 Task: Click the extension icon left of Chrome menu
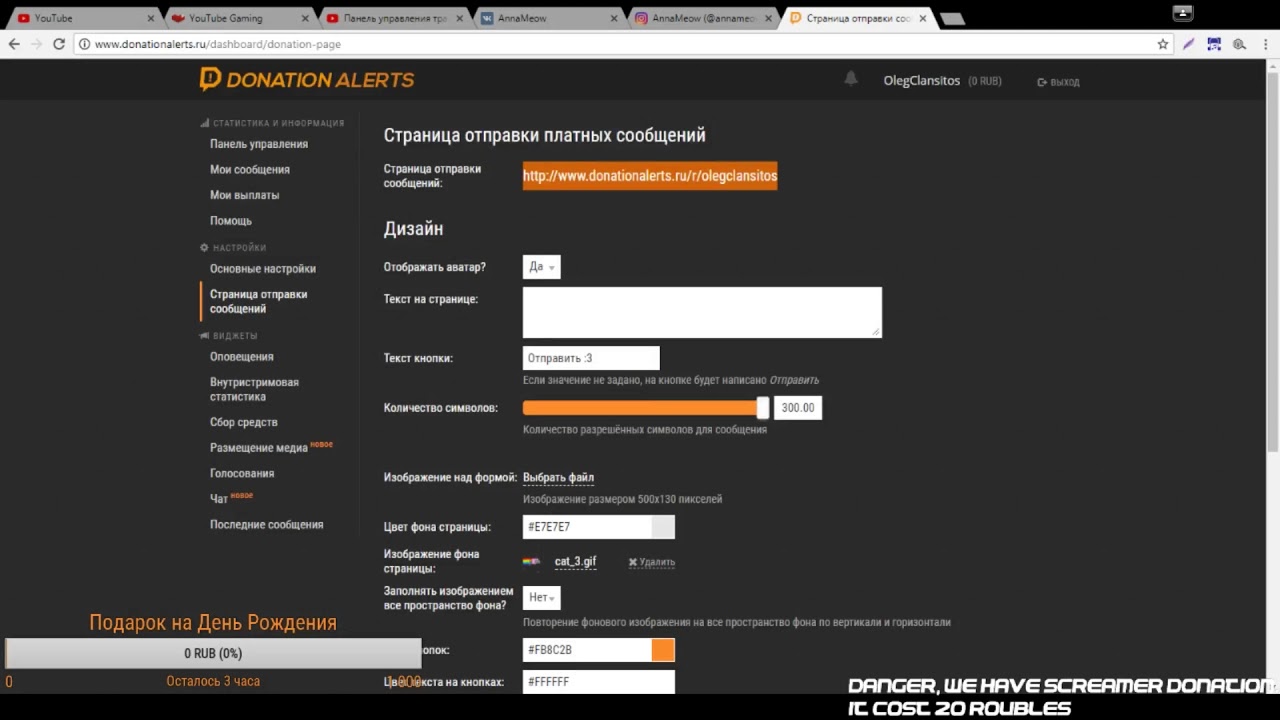[1239, 44]
